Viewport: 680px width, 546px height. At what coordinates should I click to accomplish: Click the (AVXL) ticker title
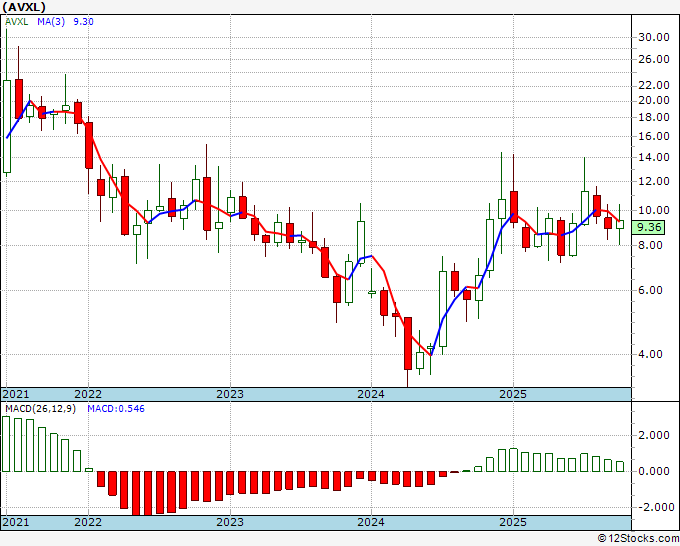pyautogui.click(x=31, y=7)
